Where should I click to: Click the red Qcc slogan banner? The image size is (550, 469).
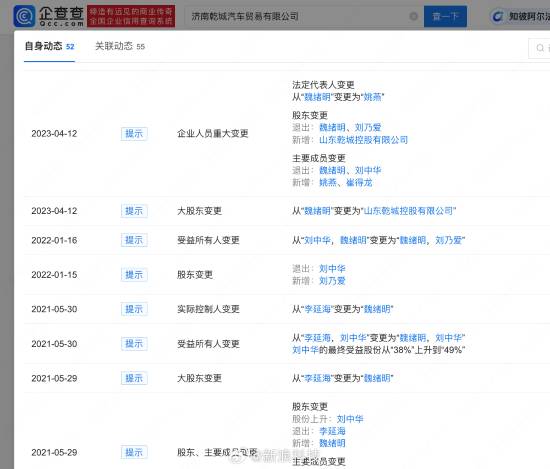[131, 16]
